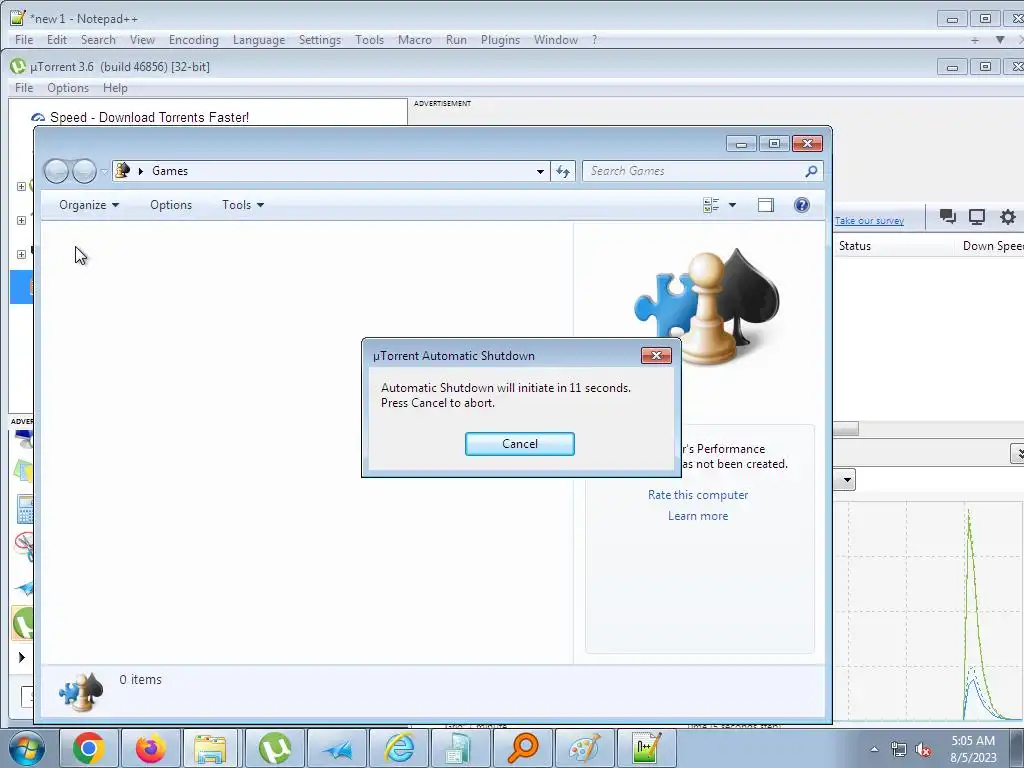Click the muted volume tray icon
Viewport: 1024px width, 768px height.
(x=923, y=750)
